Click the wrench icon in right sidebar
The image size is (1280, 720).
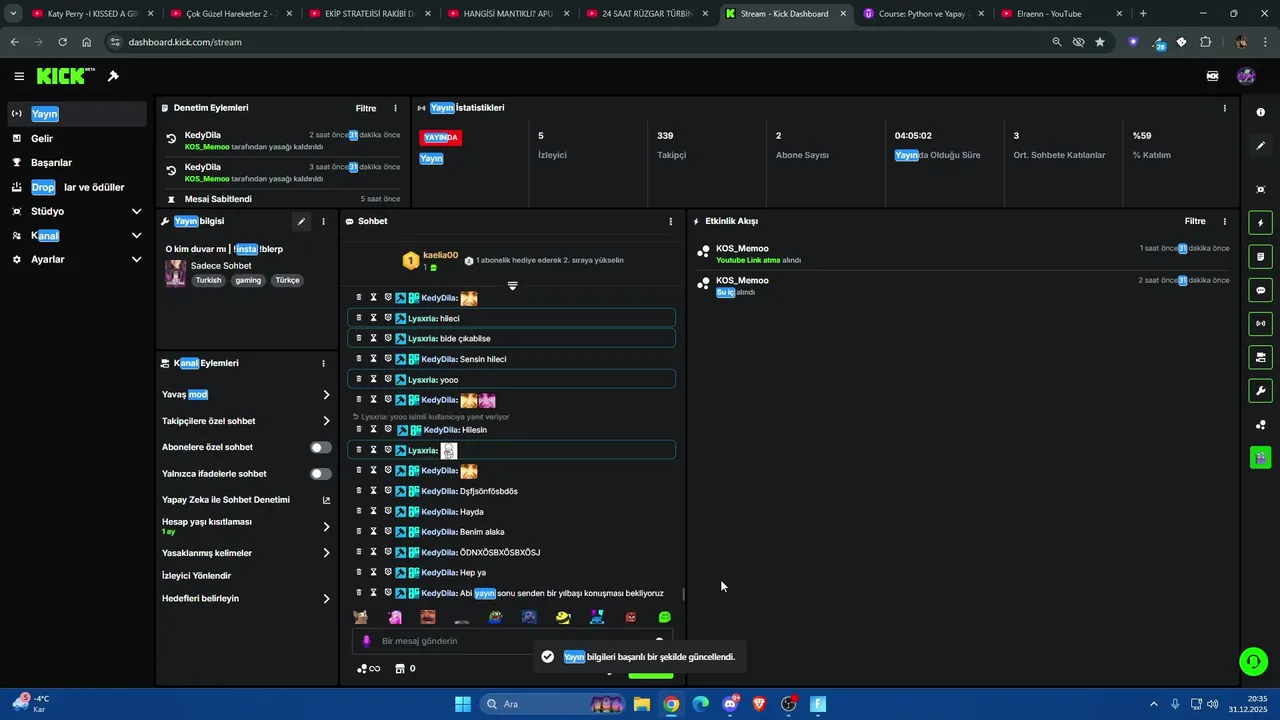pos(1261,391)
